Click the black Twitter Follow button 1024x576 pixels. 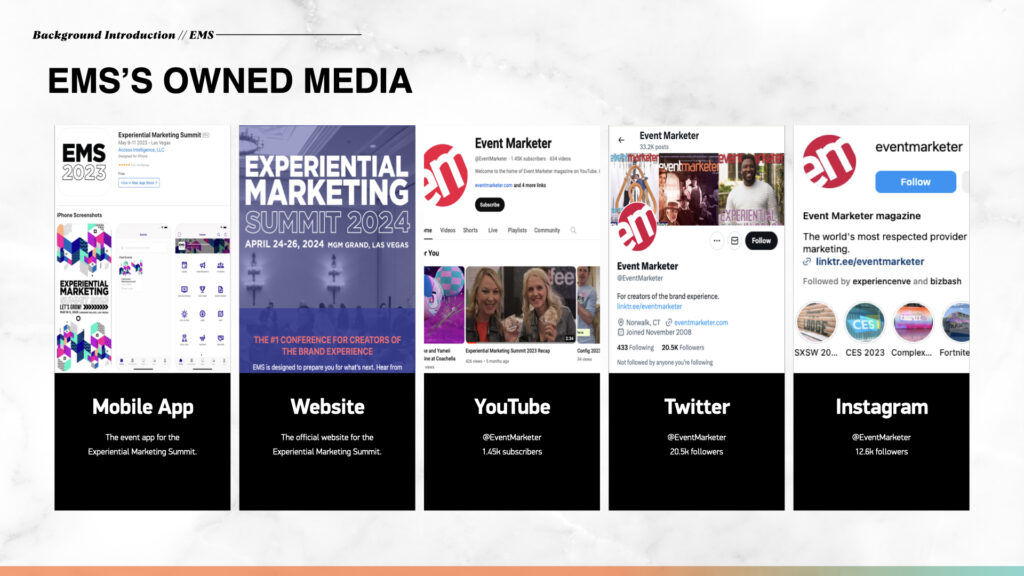coord(762,241)
